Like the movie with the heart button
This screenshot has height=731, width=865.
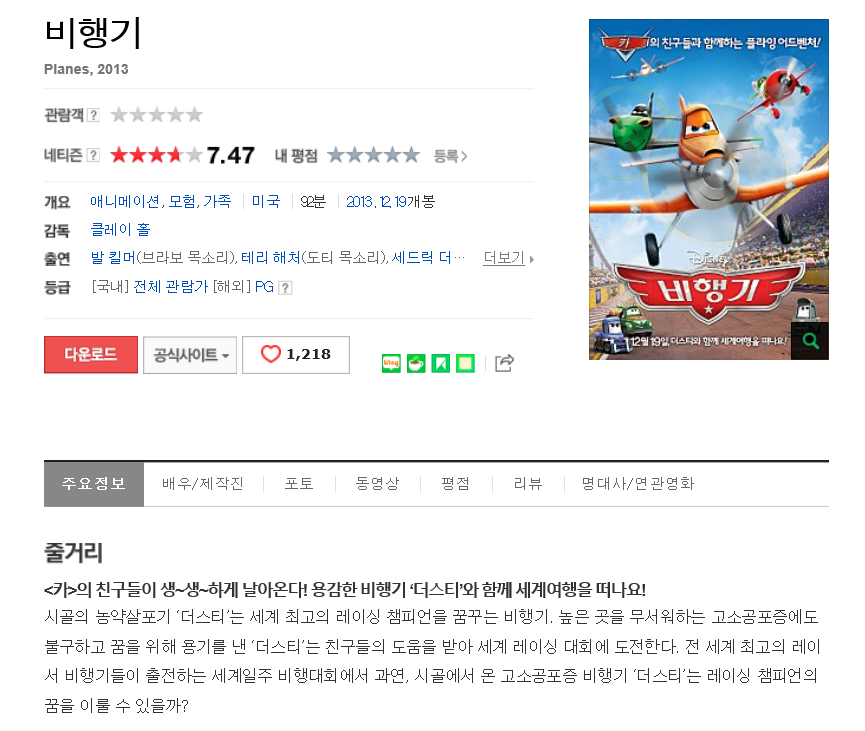(296, 355)
